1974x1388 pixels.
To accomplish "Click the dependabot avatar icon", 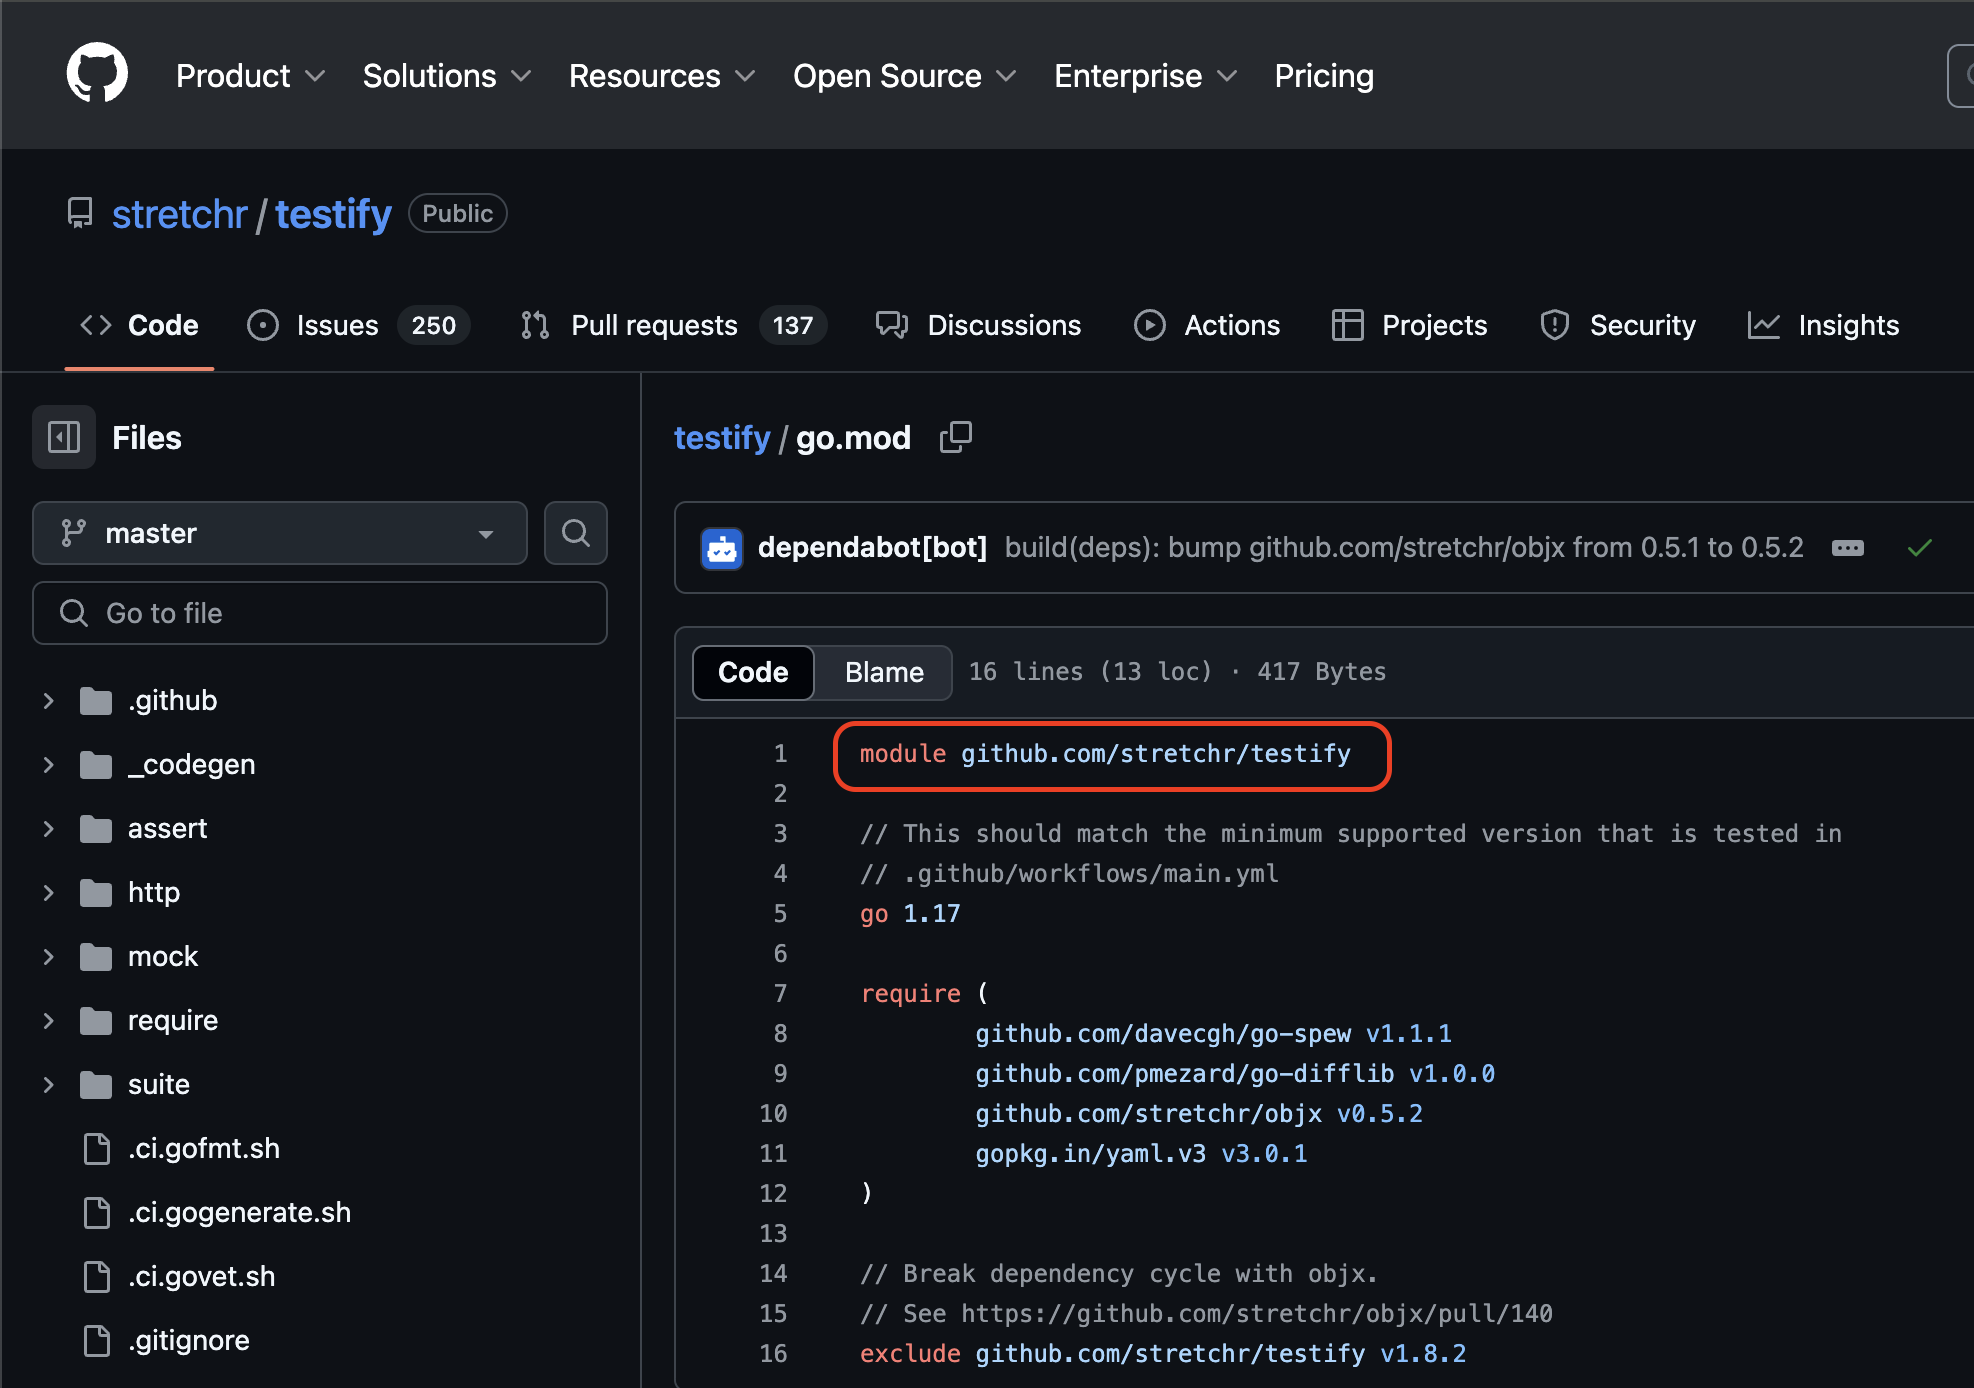I will coord(721,548).
